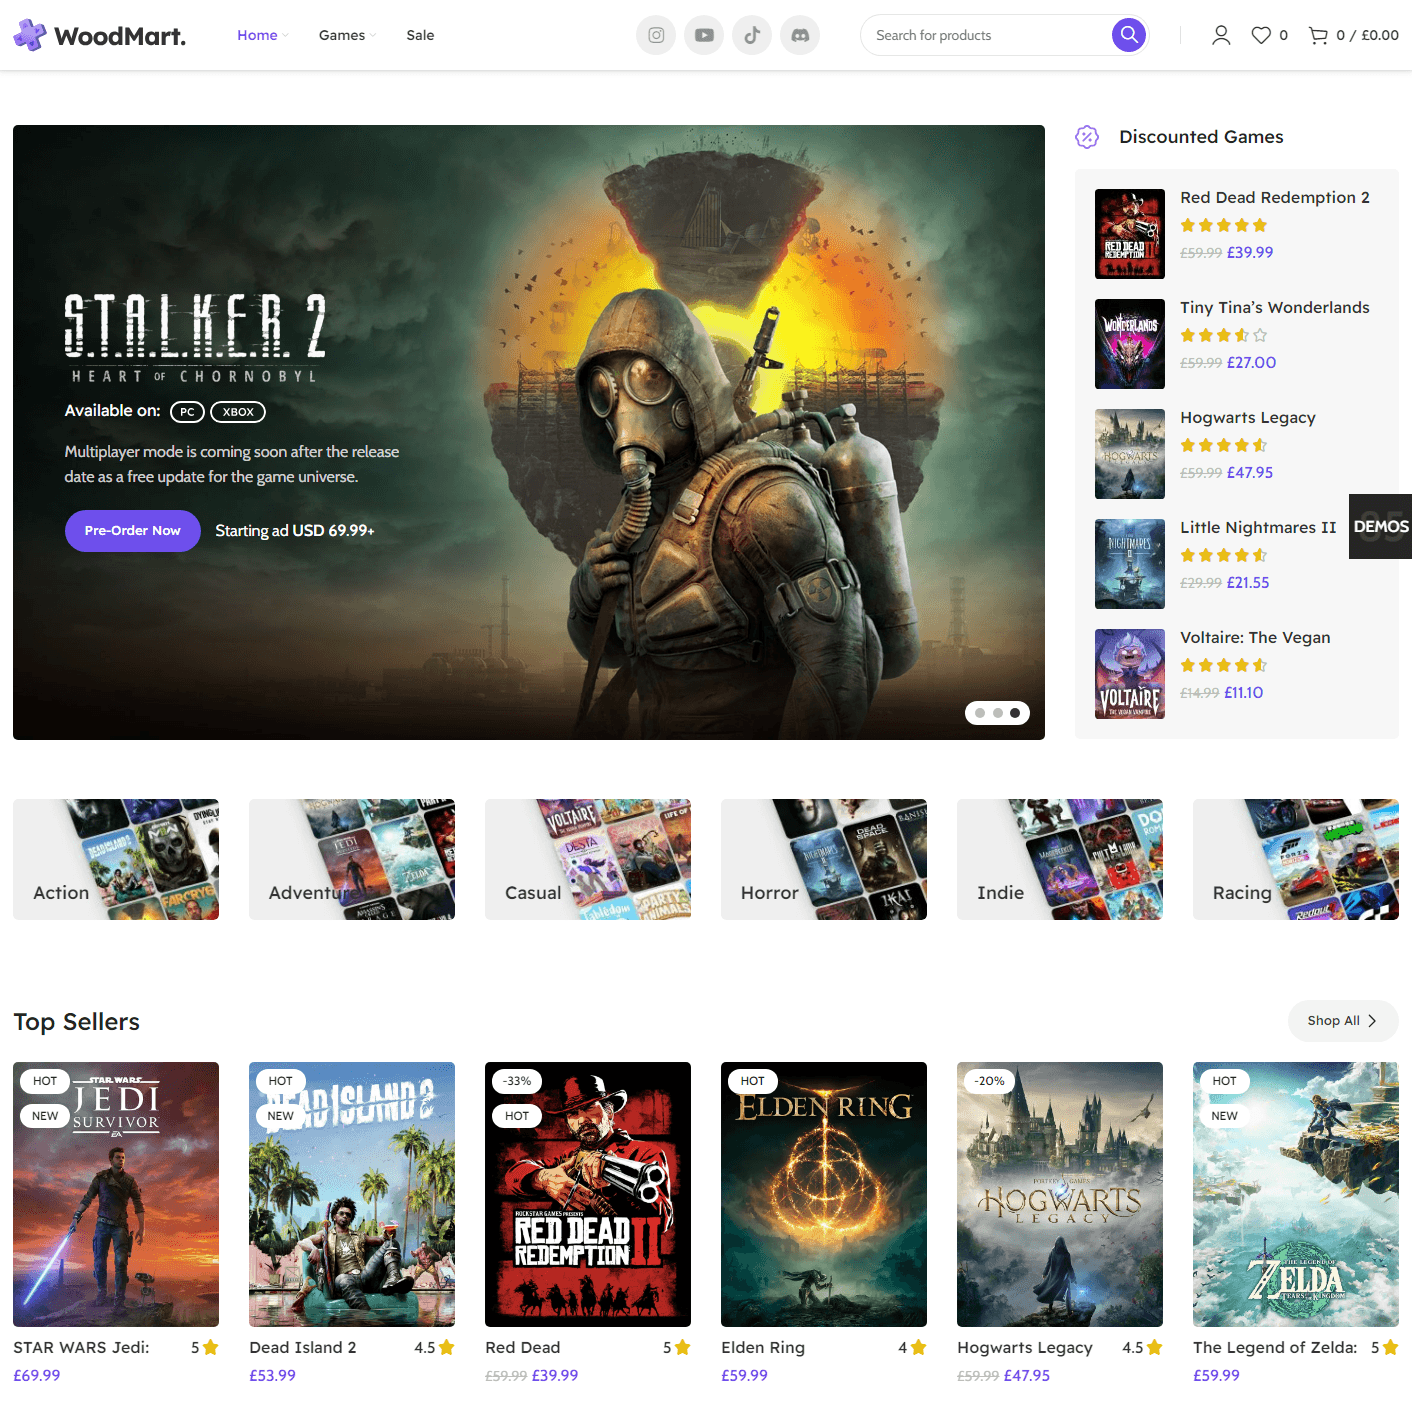This screenshot has width=1412, height=1423.
Task: Click in the Search for products field
Action: point(985,35)
